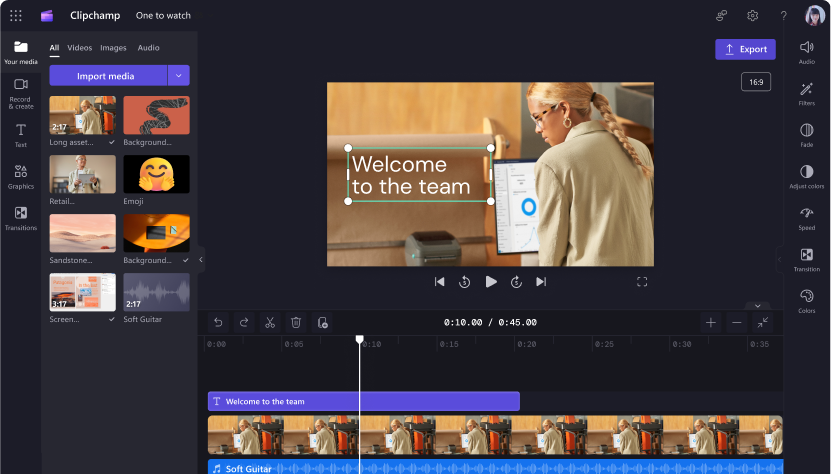Open the help question mark

point(784,16)
